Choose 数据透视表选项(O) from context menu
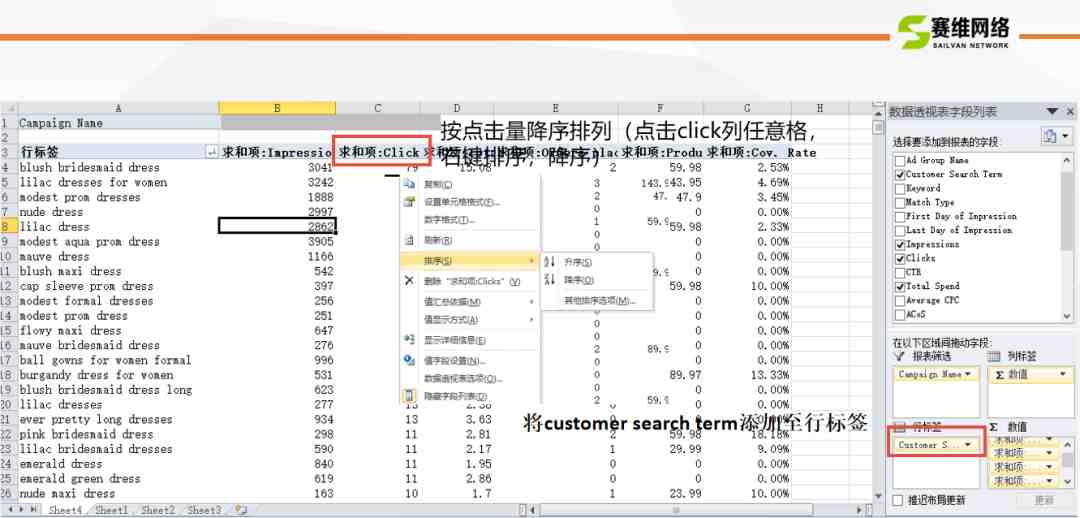The image size is (1080, 518). [x=463, y=379]
